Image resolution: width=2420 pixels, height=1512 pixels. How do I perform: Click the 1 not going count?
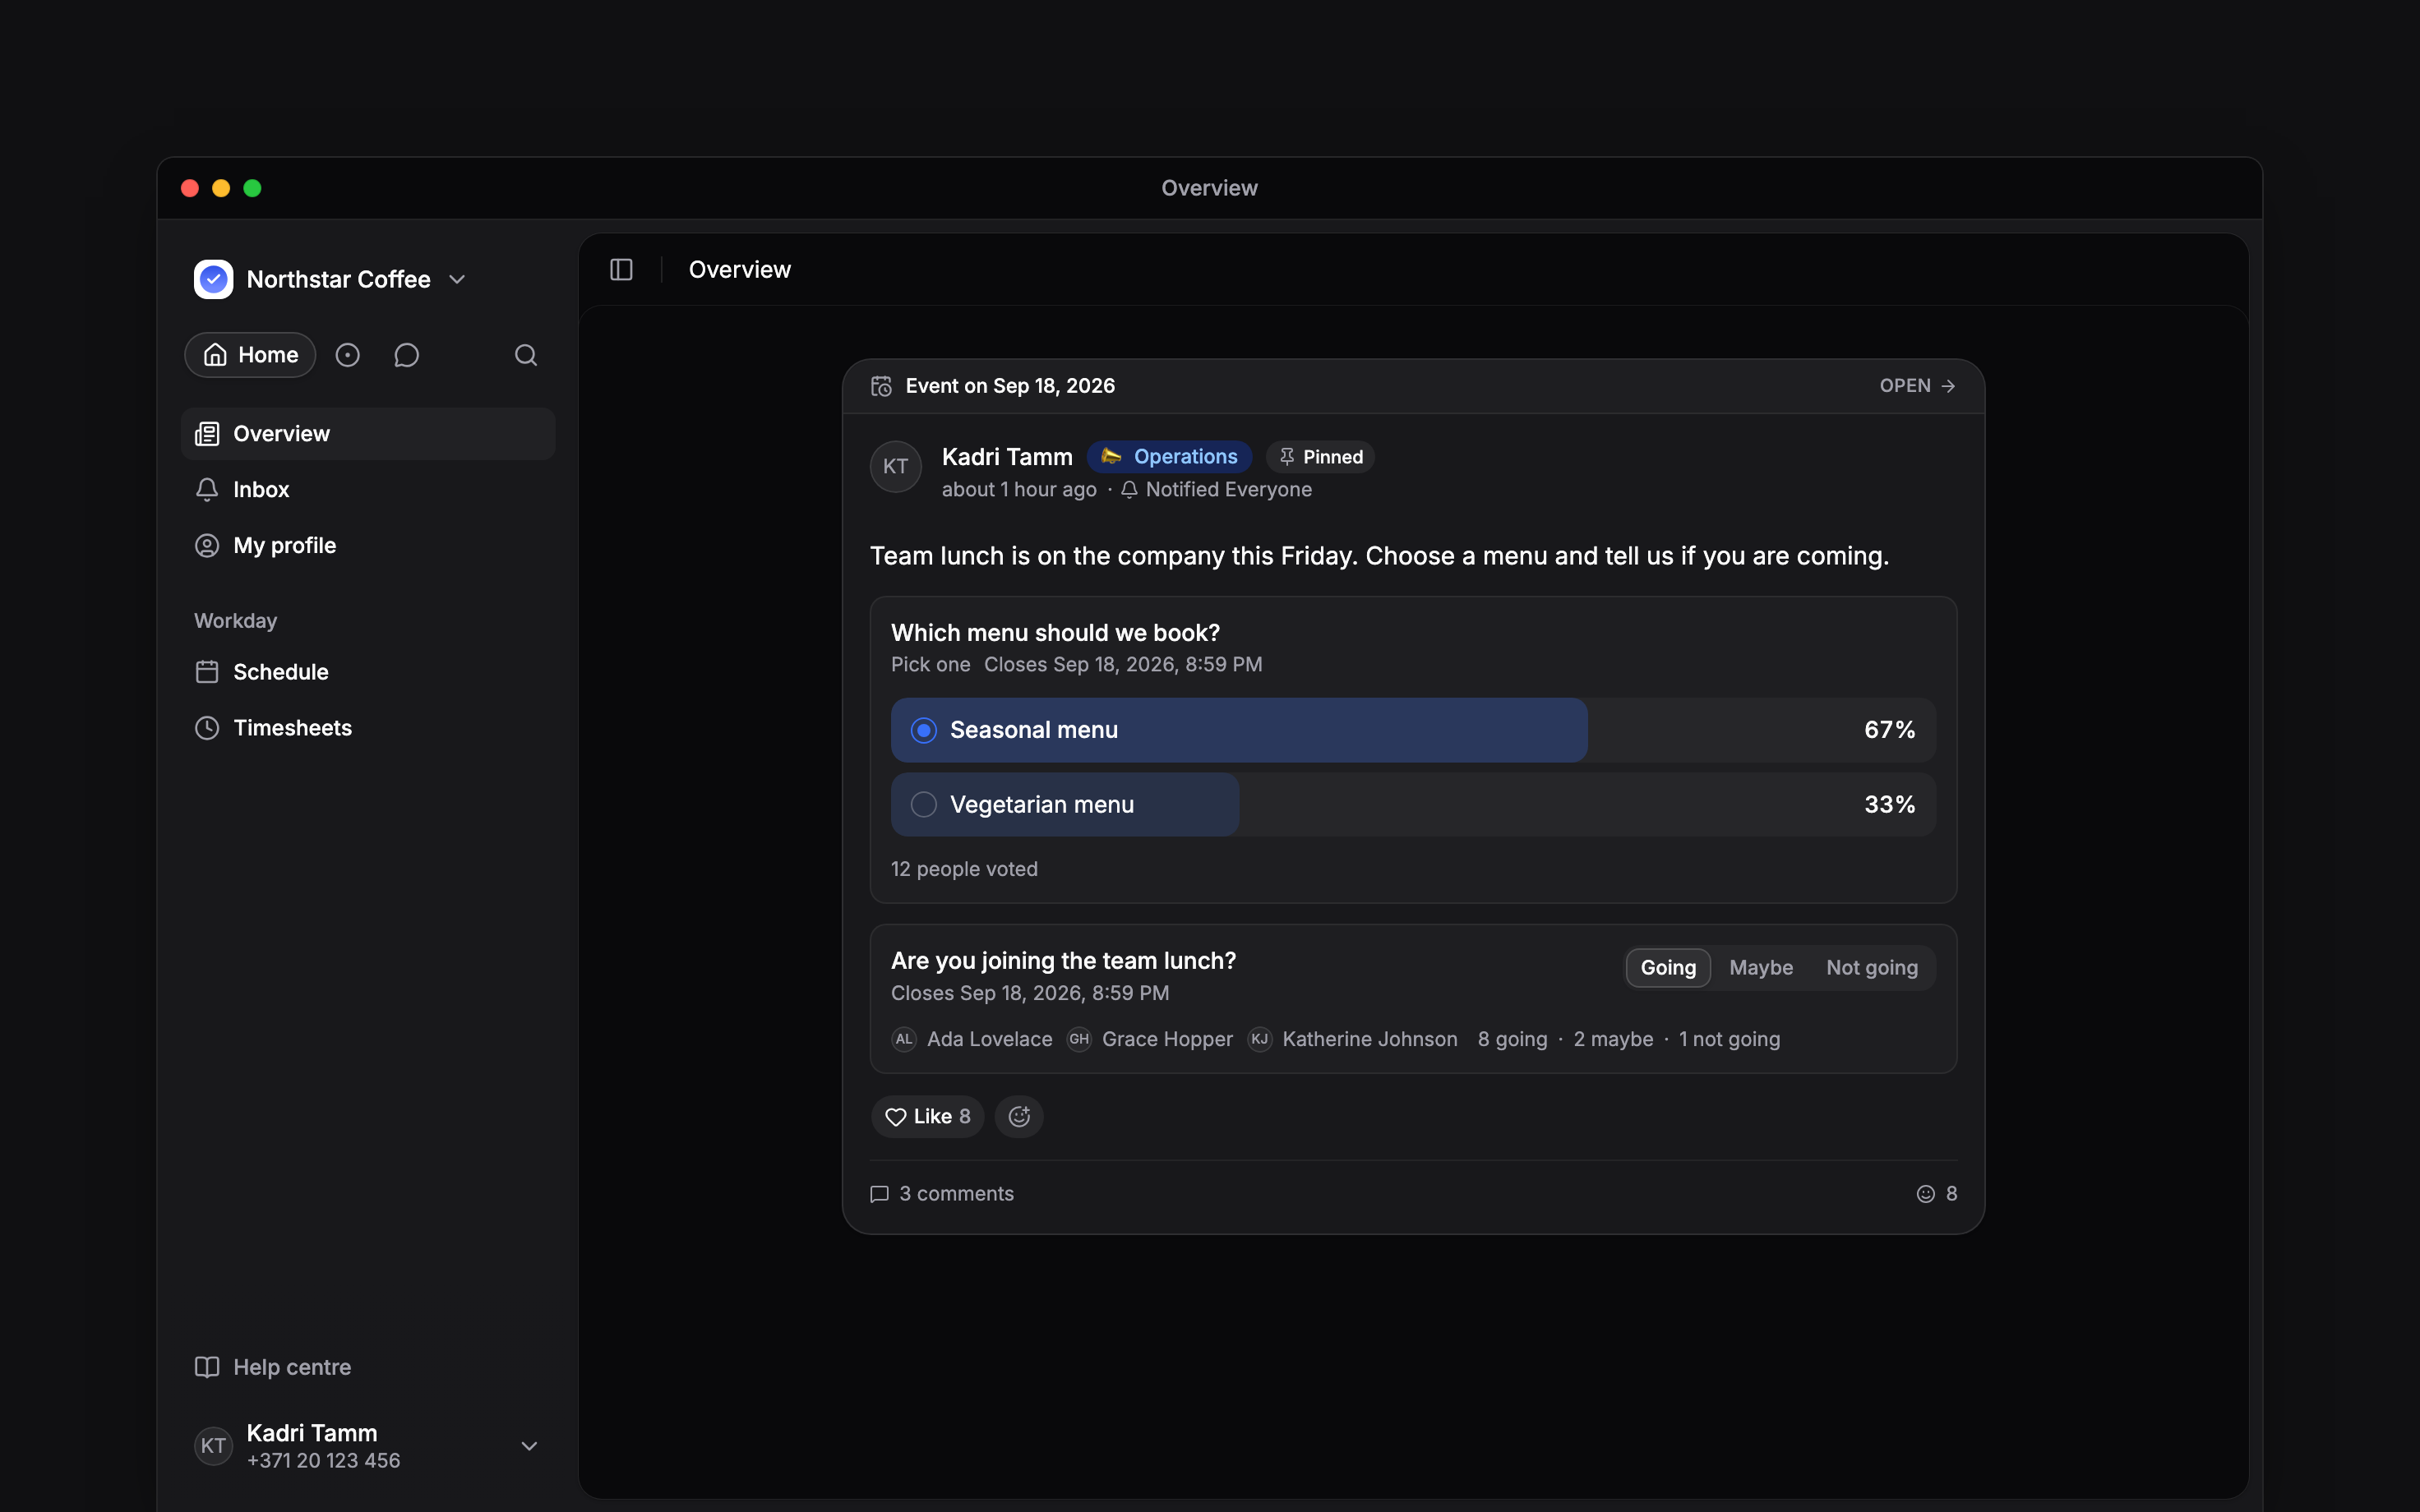click(1729, 1039)
